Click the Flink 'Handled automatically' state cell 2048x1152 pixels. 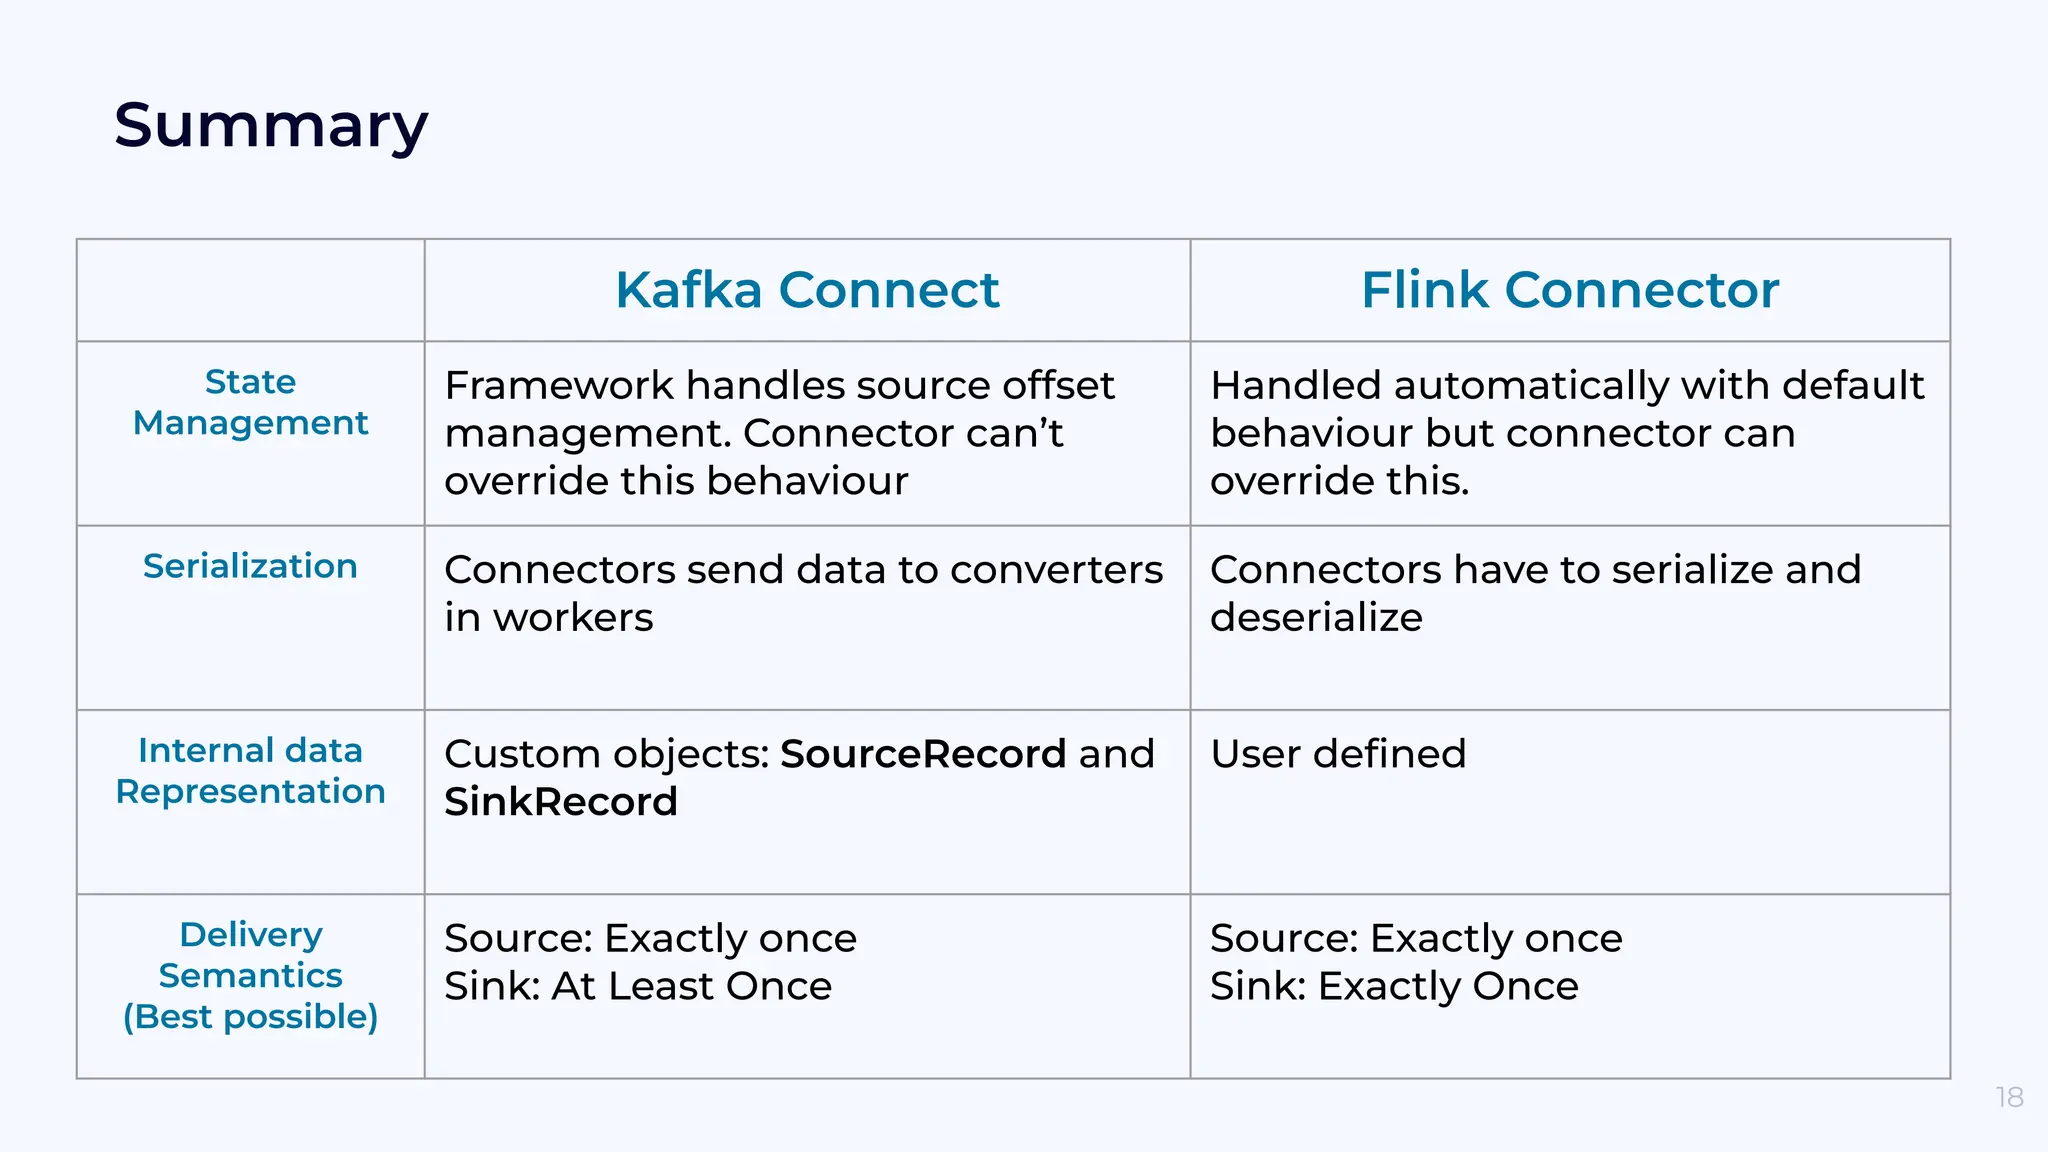[x=1566, y=433]
